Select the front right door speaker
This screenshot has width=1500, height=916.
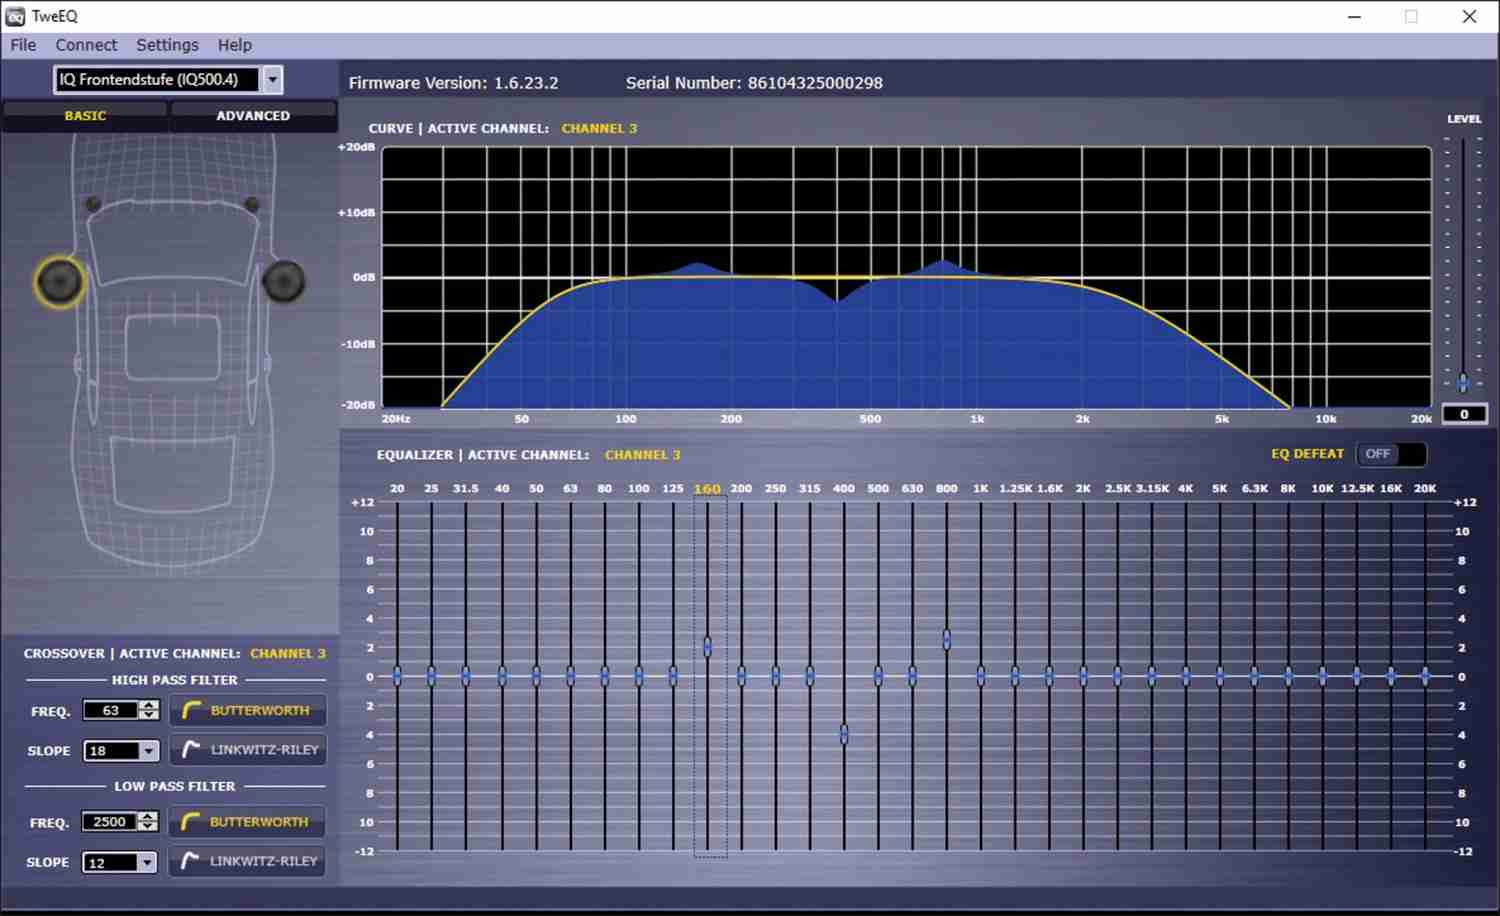point(284,282)
